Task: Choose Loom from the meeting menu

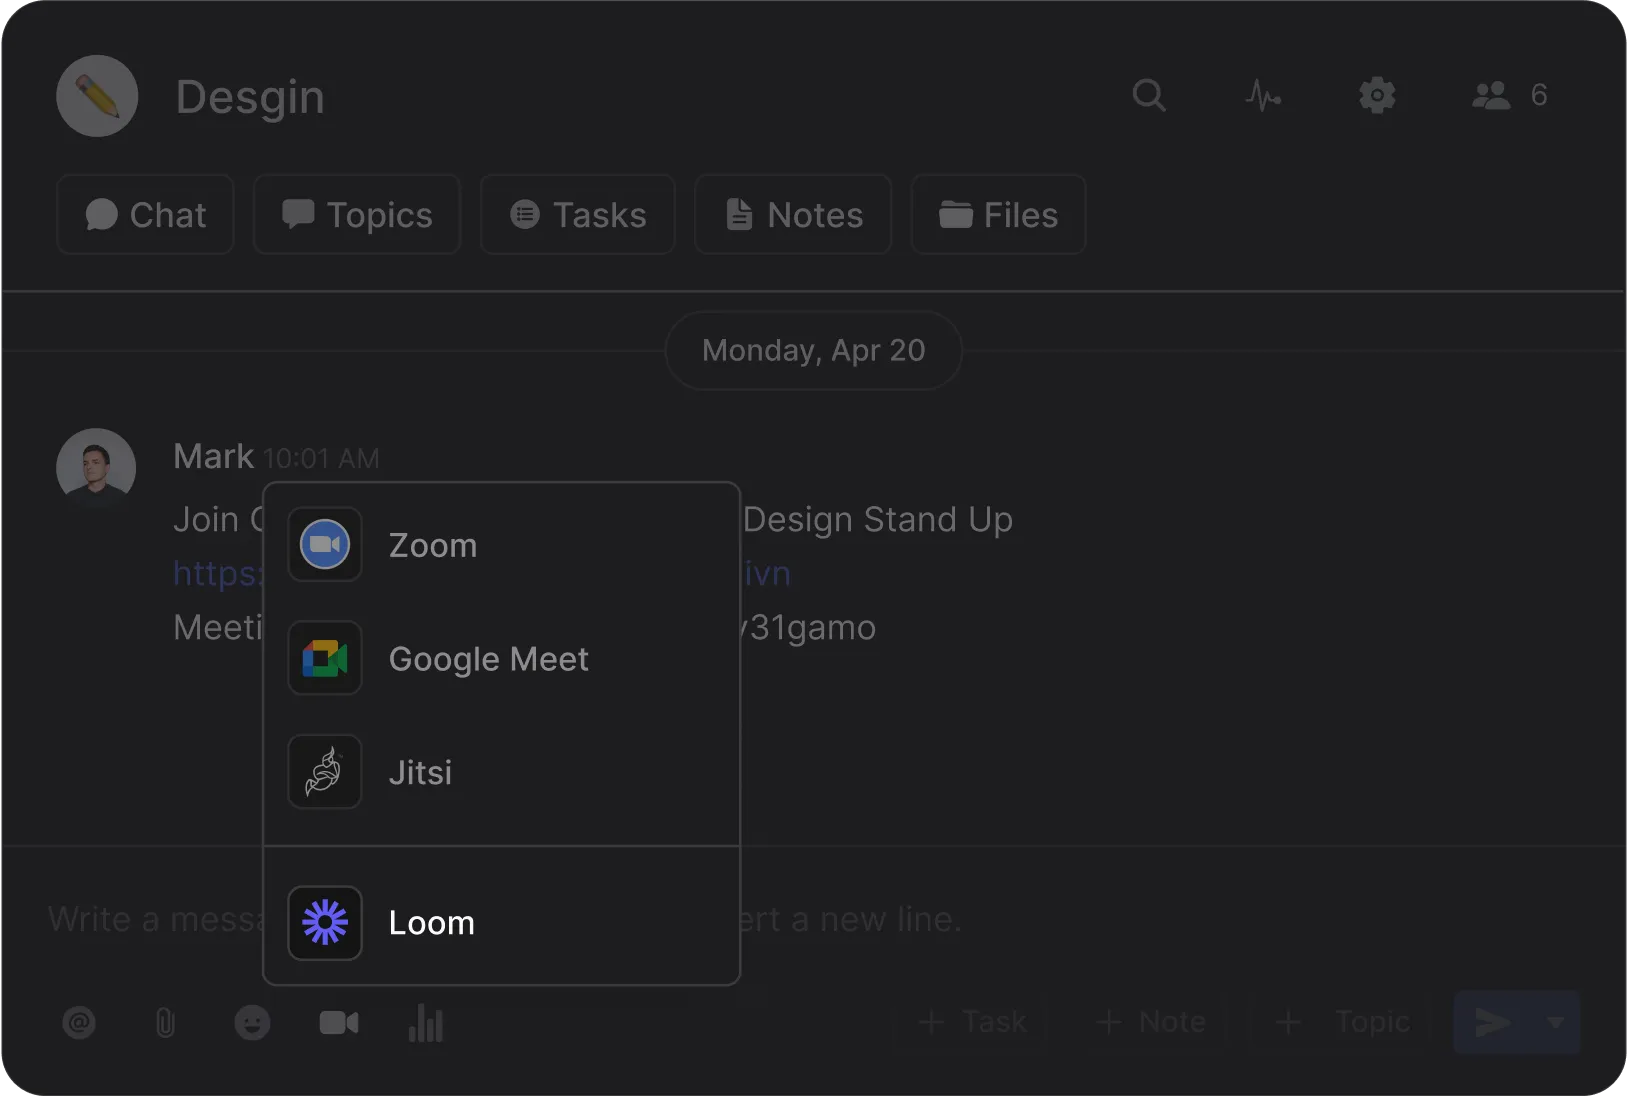Action: [501, 923]
